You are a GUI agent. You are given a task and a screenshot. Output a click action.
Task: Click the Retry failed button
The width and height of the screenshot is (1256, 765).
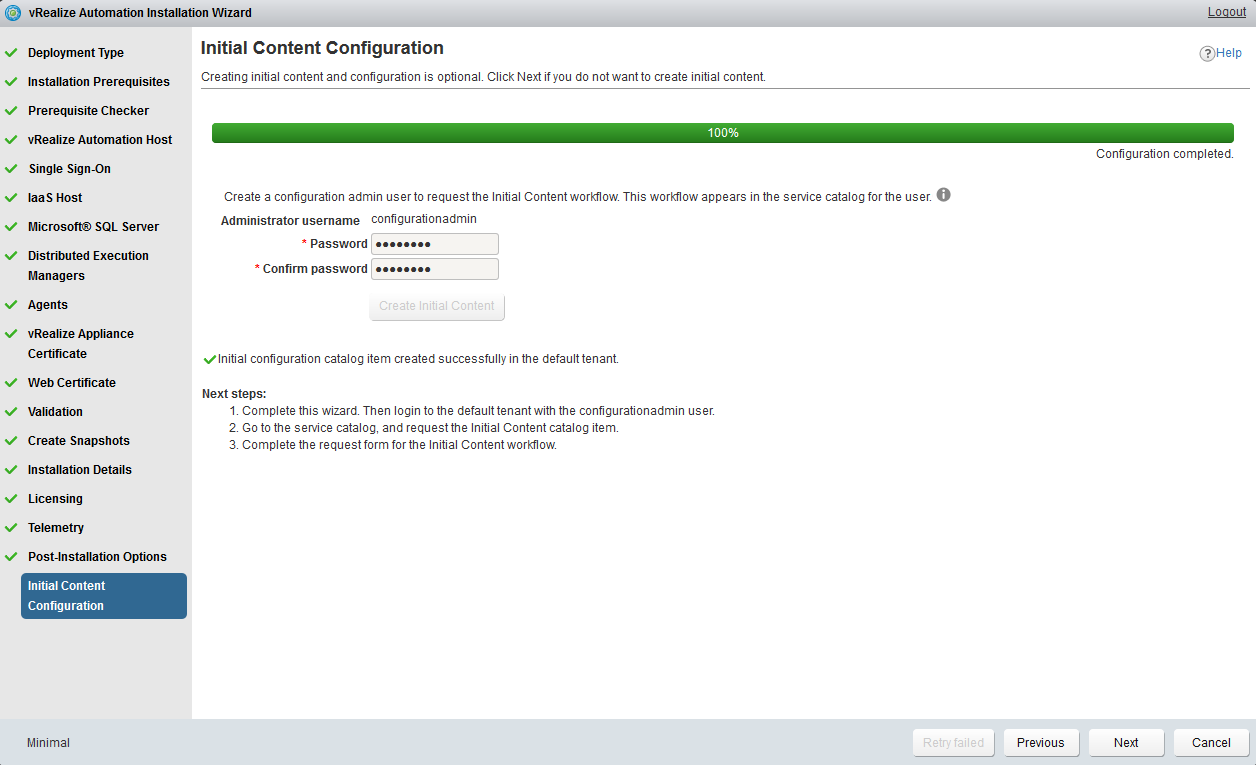click(953, 743)
